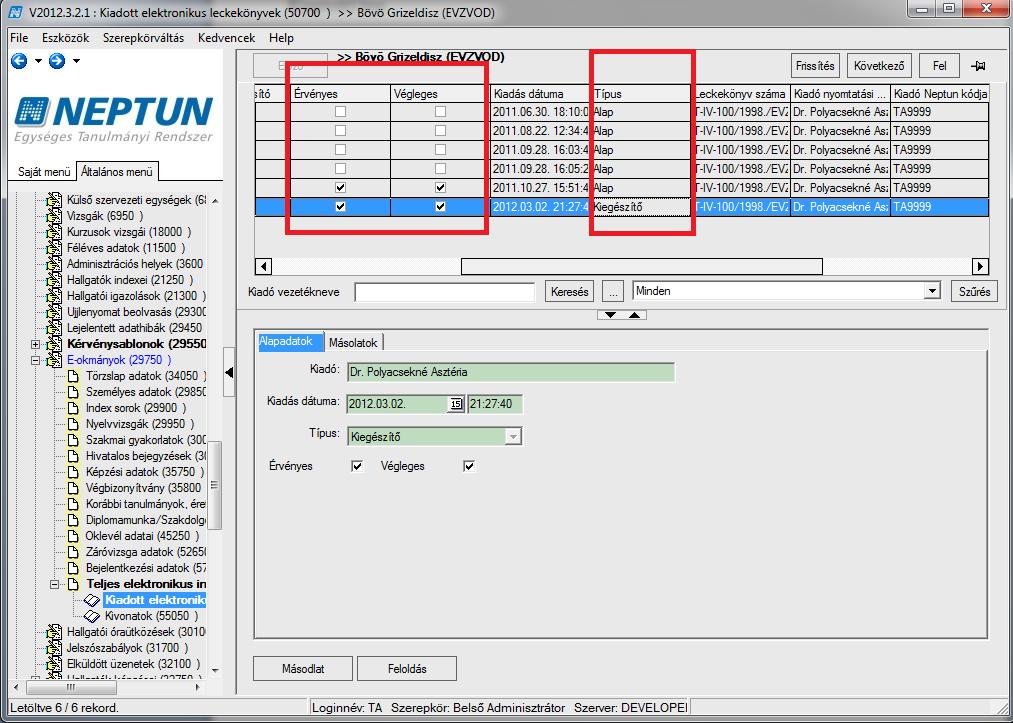Click the Kiadó vezetékneve search field

point(444,292)
